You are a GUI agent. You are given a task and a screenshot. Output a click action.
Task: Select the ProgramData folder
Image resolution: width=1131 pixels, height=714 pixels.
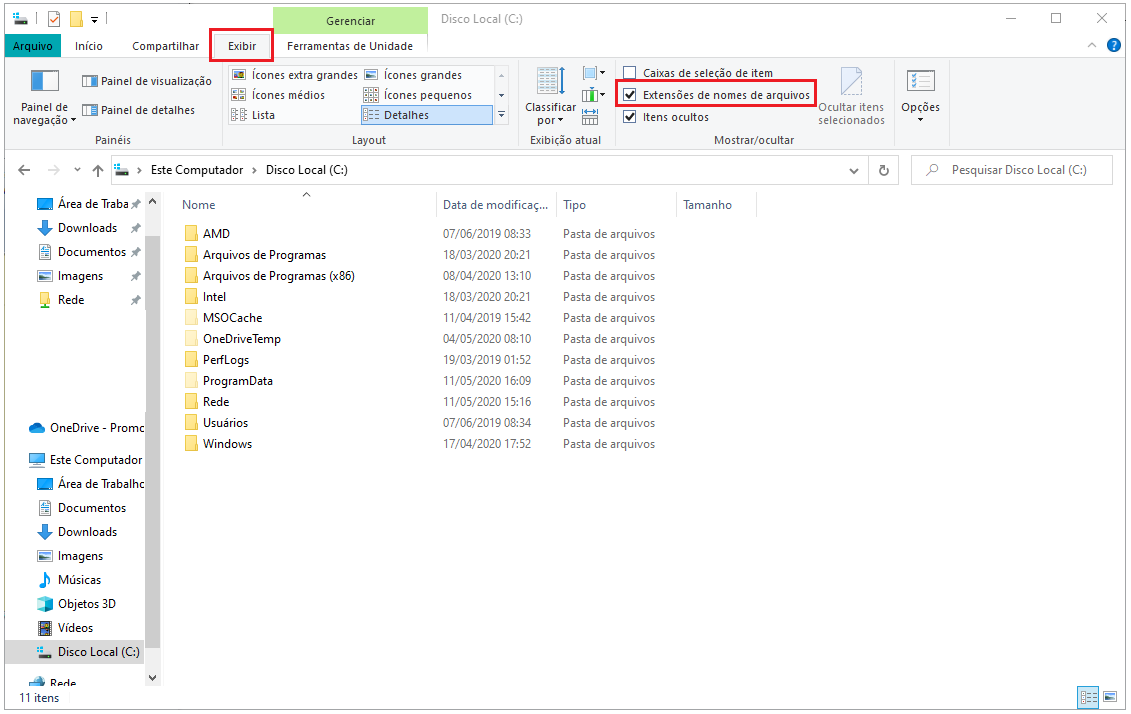click(237, 381)
